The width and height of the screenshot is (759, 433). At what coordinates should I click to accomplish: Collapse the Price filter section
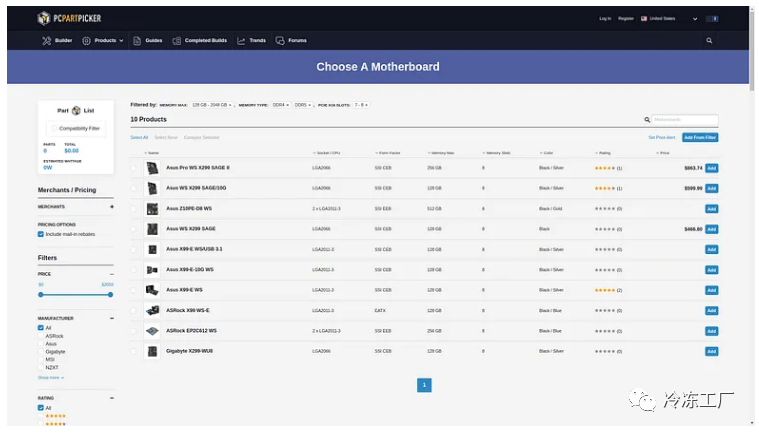point(112,274)
